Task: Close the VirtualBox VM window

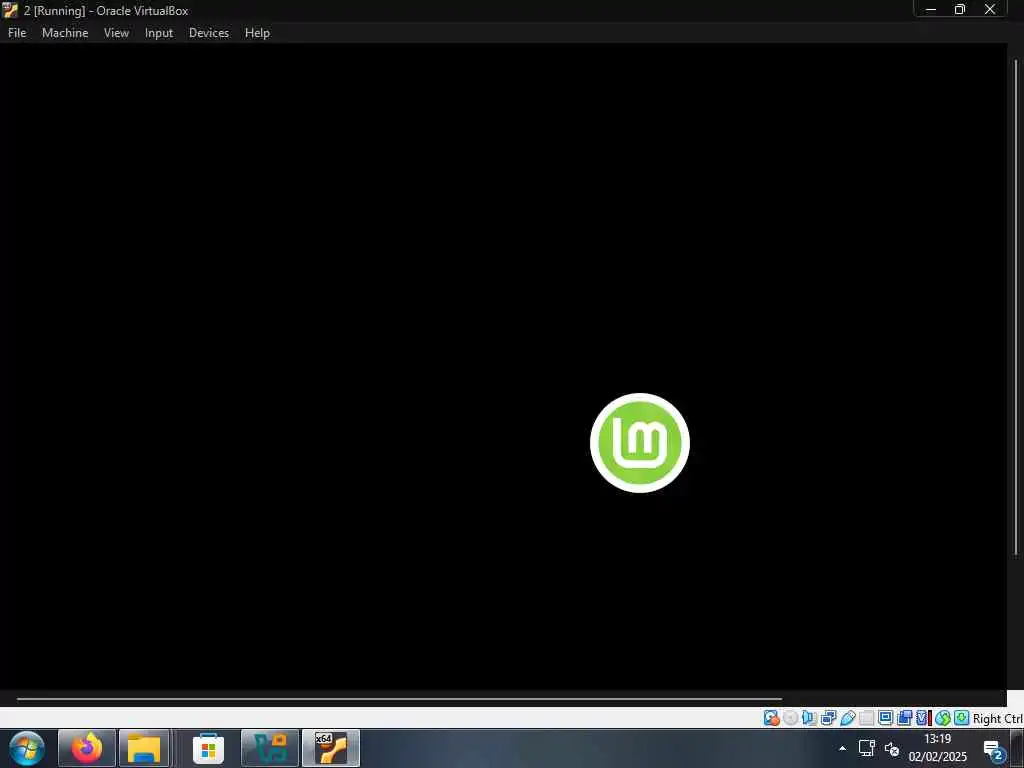Action: point(990,9)
